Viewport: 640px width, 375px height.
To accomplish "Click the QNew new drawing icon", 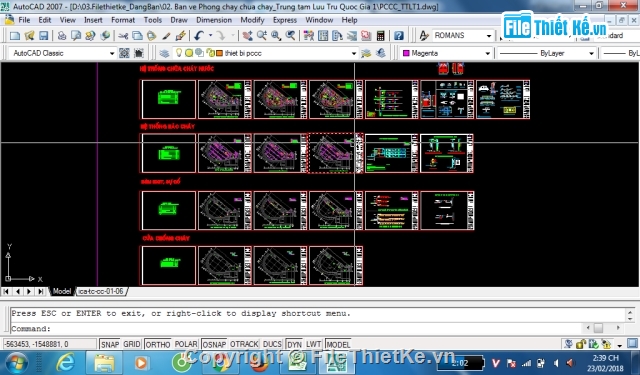I will (x=15, y=36).
